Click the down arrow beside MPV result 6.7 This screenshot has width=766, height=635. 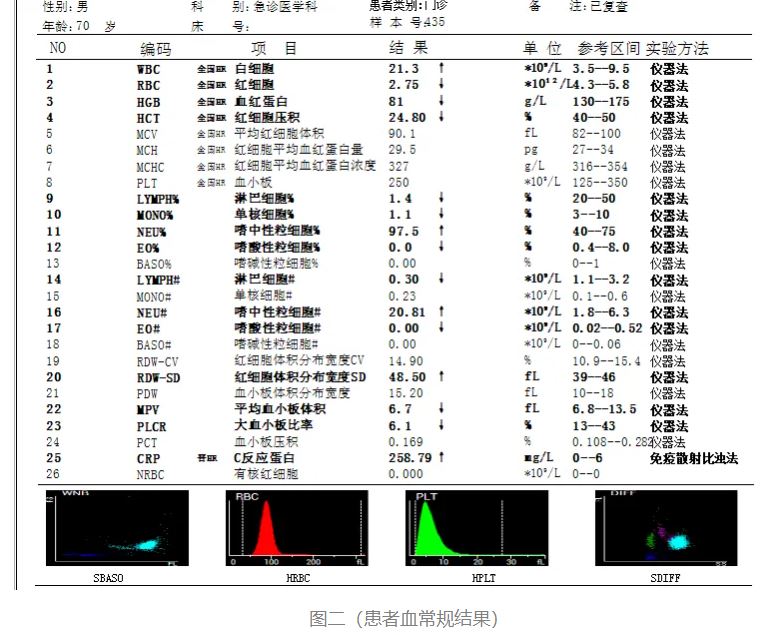tap(441, 409)
